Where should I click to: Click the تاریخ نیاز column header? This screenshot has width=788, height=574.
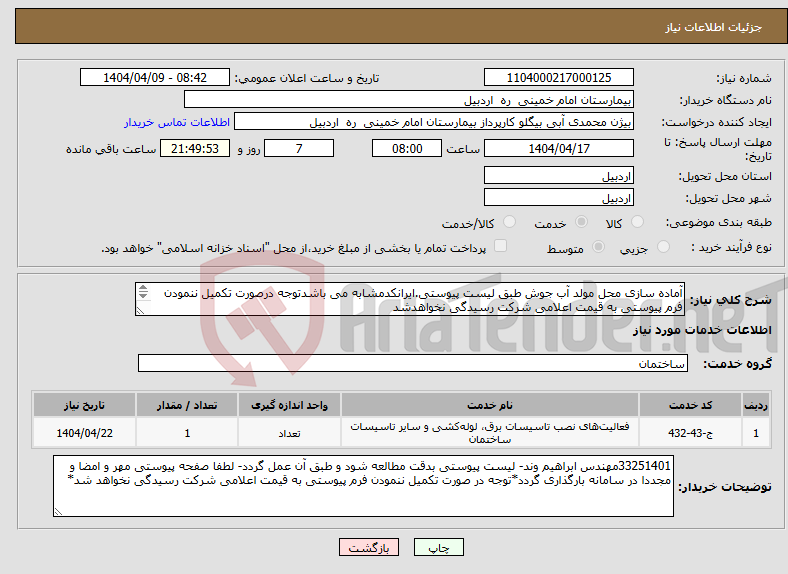(84, 405)
